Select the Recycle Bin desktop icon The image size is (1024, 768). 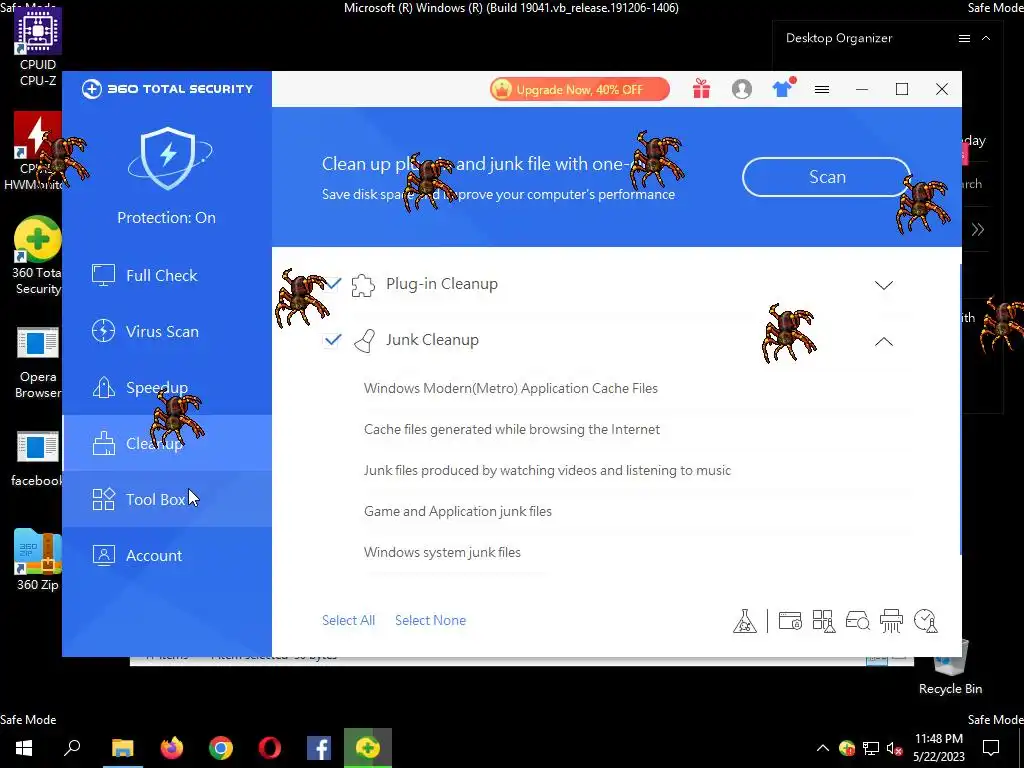tap(950, 666)
